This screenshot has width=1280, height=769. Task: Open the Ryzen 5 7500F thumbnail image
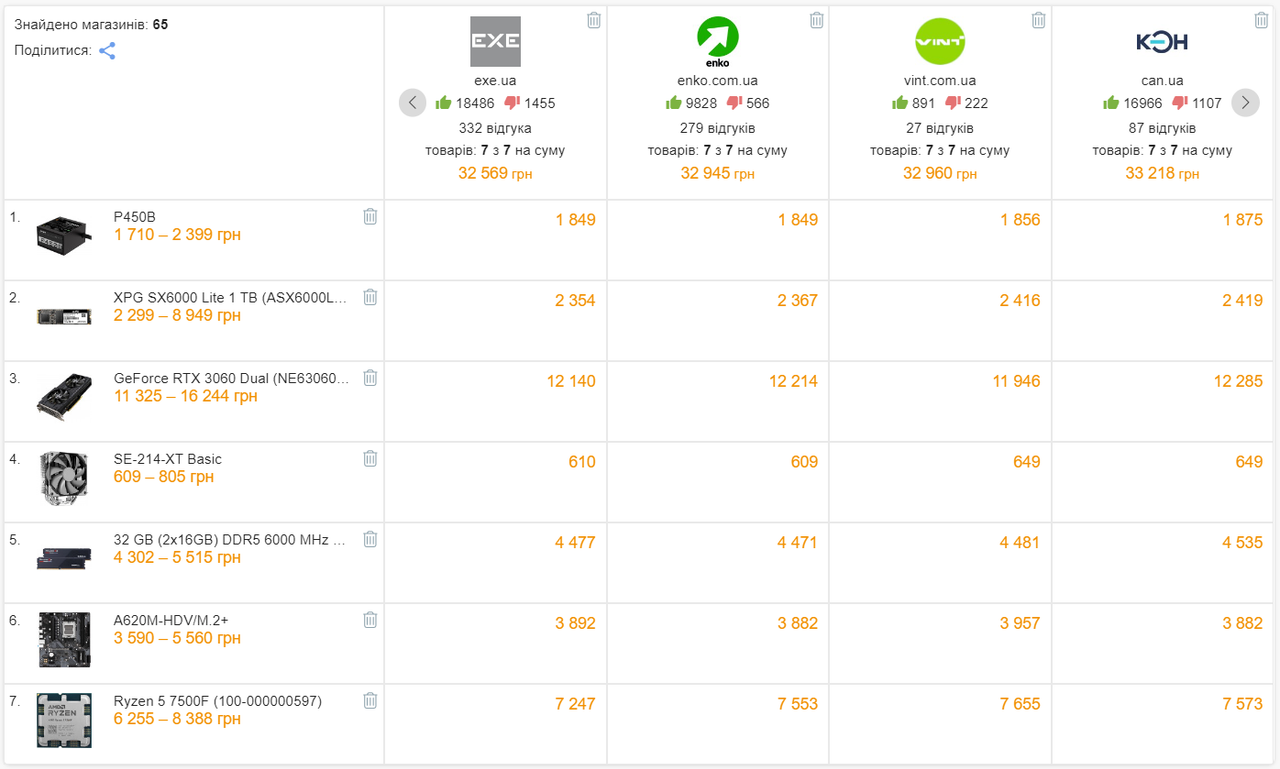[x=64, y=720]
